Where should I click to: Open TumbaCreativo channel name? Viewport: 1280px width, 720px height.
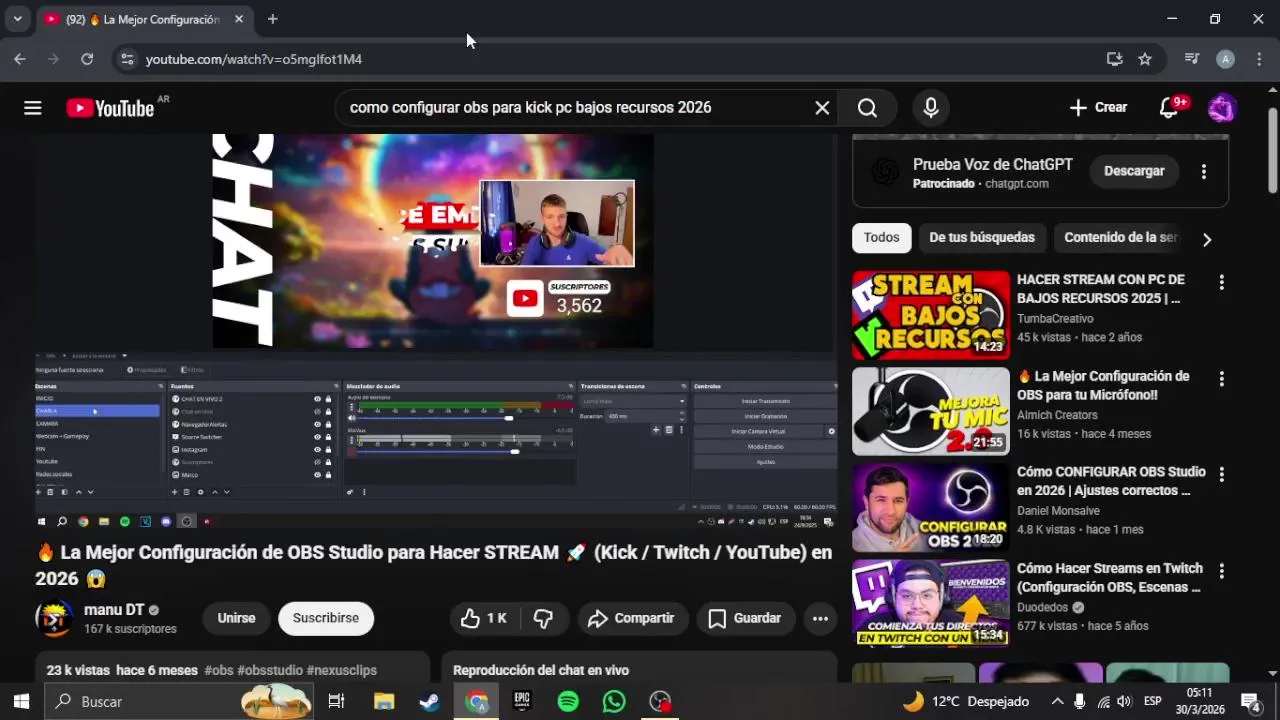click(1055, 319)
